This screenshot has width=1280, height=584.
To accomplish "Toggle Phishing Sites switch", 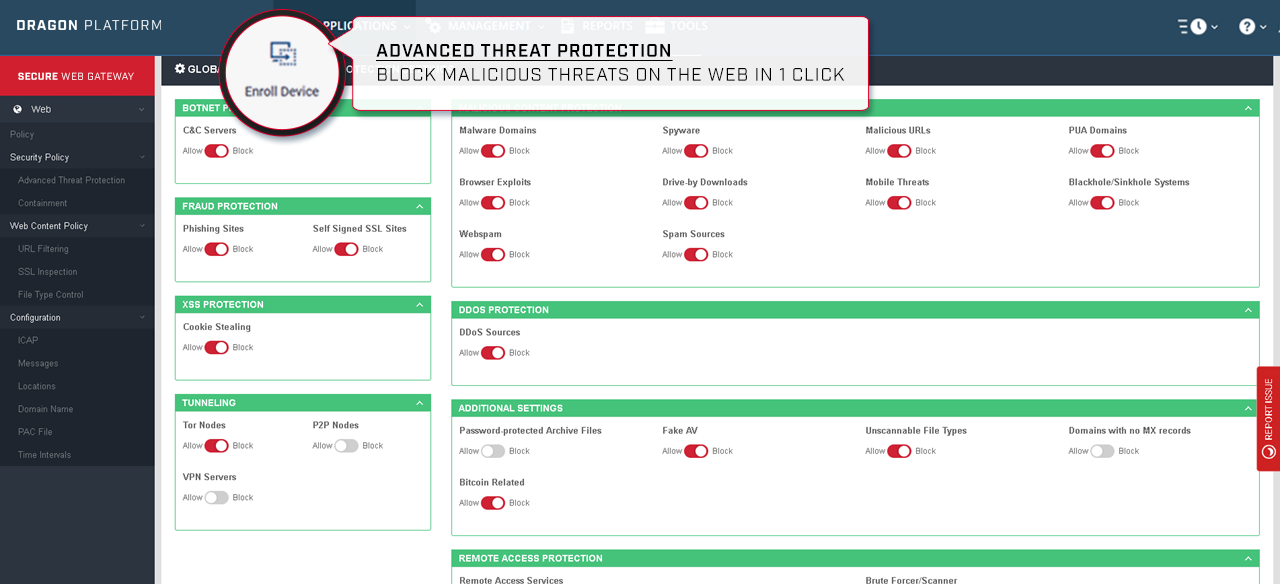I will (x=217, y=249).
